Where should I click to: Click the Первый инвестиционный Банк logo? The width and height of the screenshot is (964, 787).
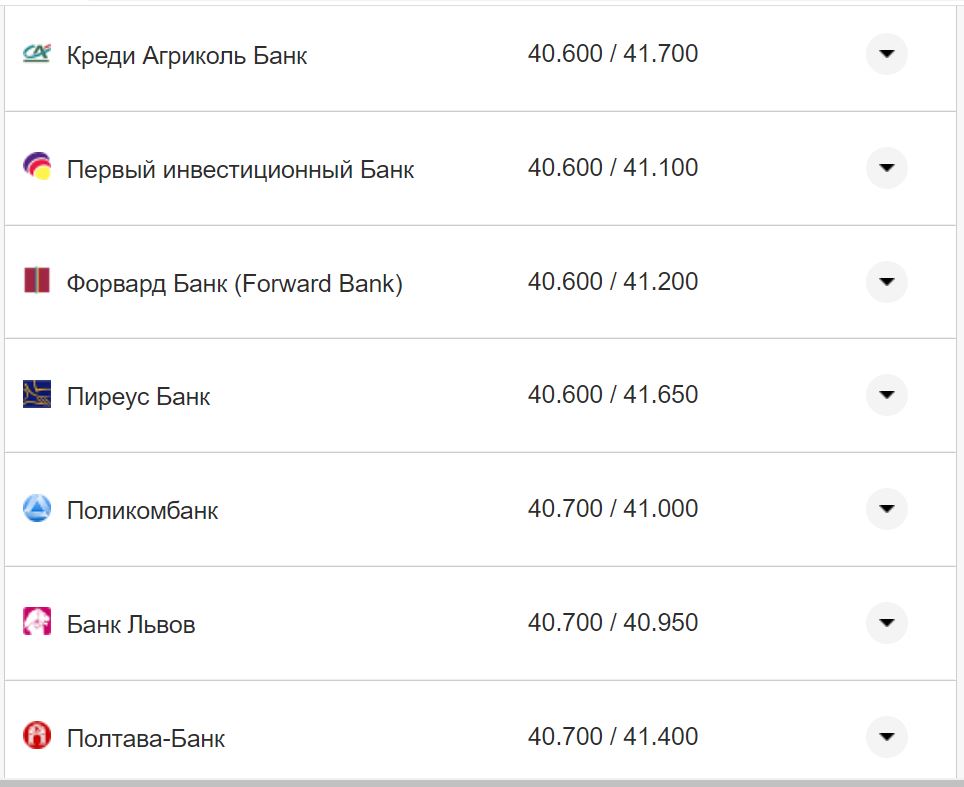click(x=35, y=168)
